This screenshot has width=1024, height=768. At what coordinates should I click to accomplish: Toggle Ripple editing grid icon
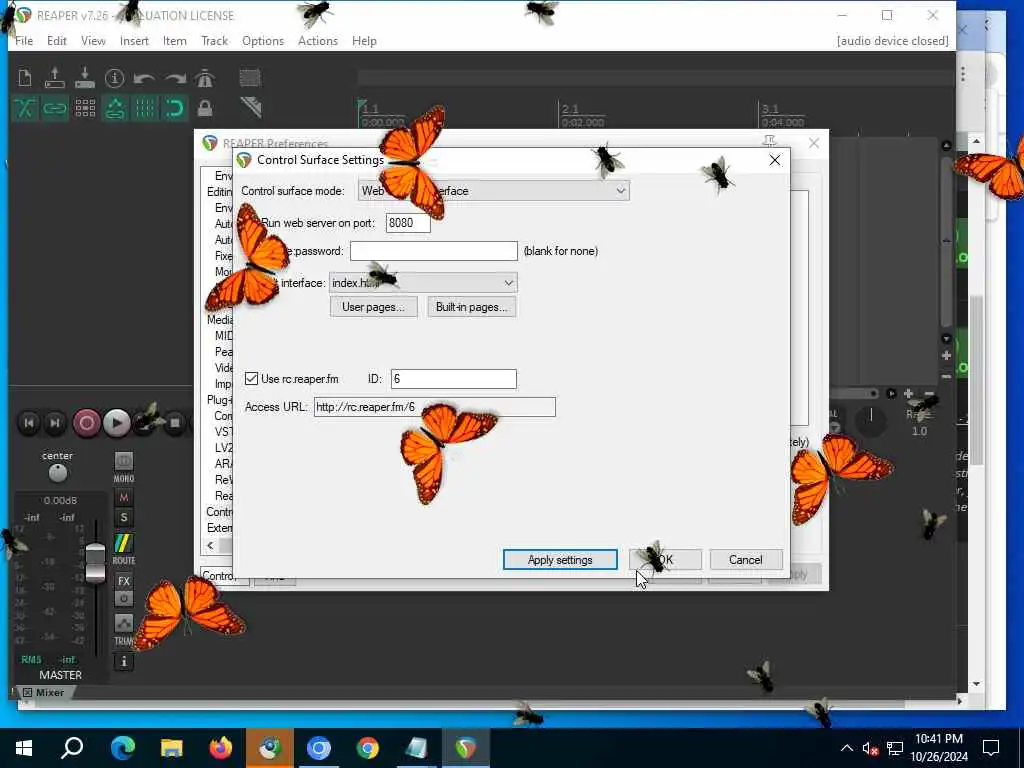click(85, 108)
